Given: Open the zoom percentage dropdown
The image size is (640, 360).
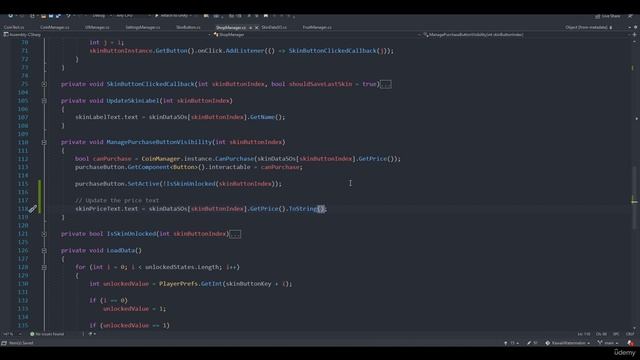Looking at the screenshot, I should 13,334.
